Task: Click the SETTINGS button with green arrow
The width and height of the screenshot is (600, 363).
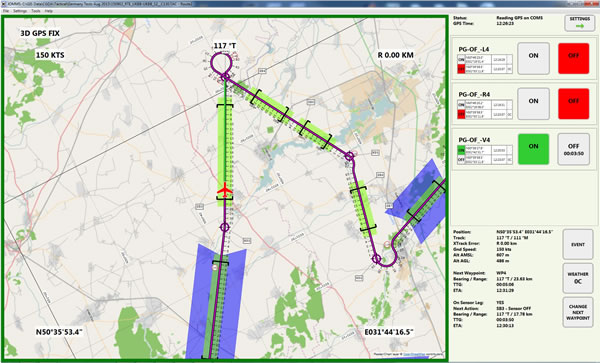Action: (579, 23)
